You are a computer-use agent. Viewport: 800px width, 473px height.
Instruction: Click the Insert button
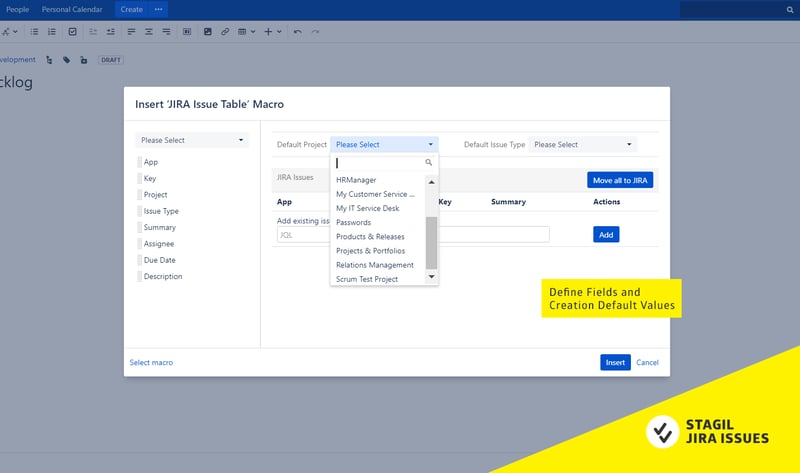click(x=615, y=362)
